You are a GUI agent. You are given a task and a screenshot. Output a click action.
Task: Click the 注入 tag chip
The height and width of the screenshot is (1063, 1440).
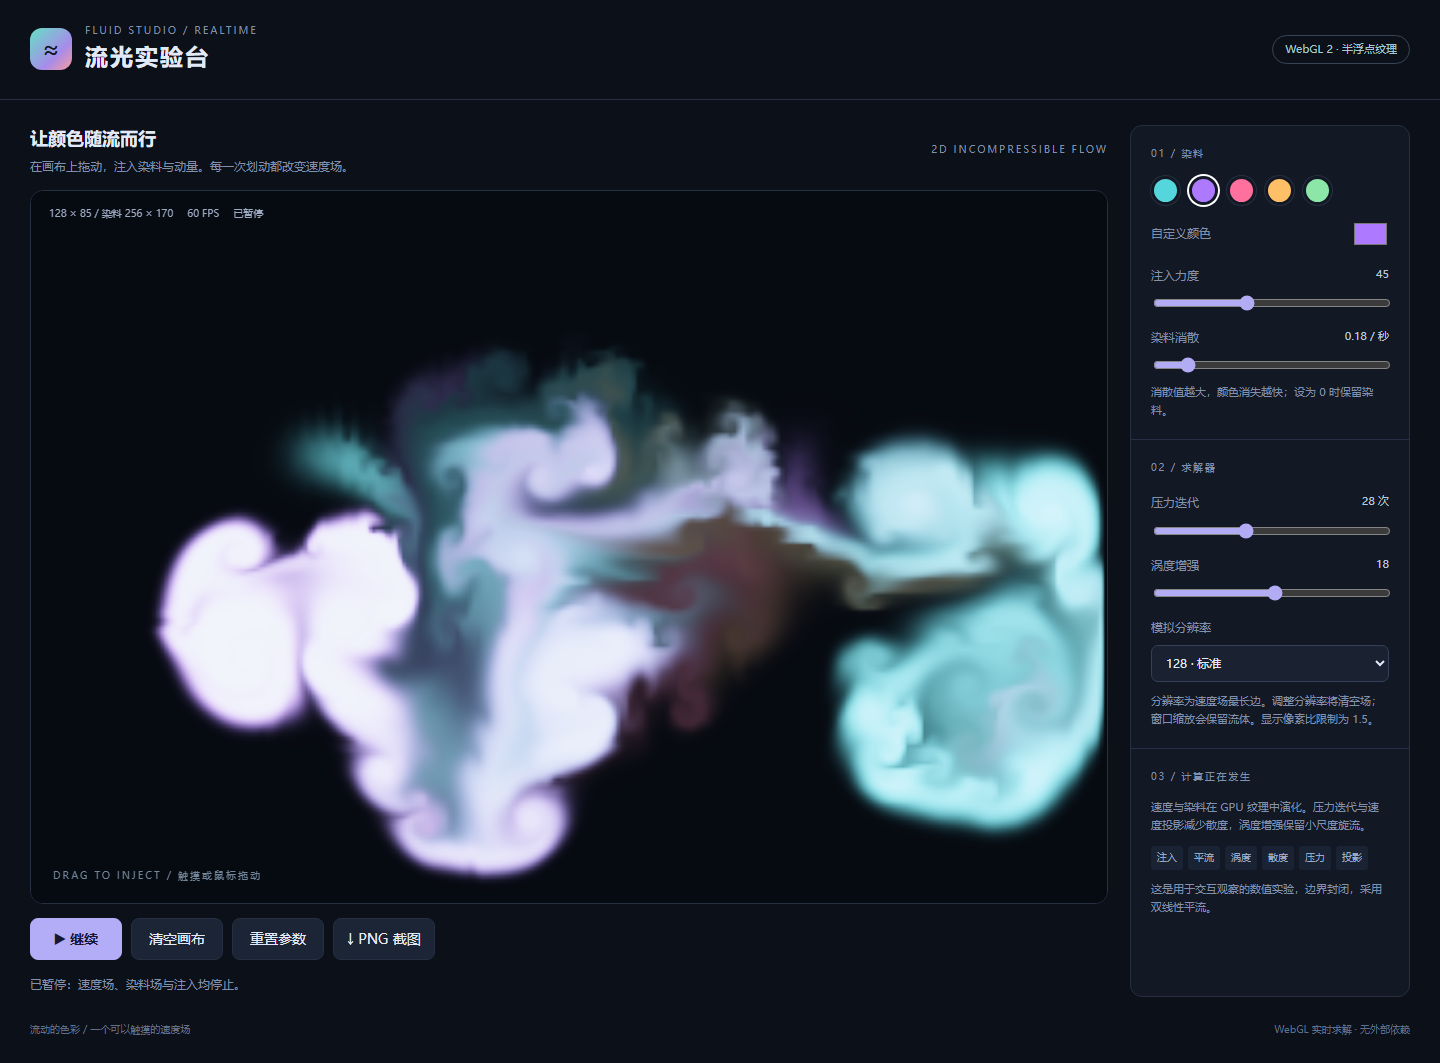(x=1167, y=858)
